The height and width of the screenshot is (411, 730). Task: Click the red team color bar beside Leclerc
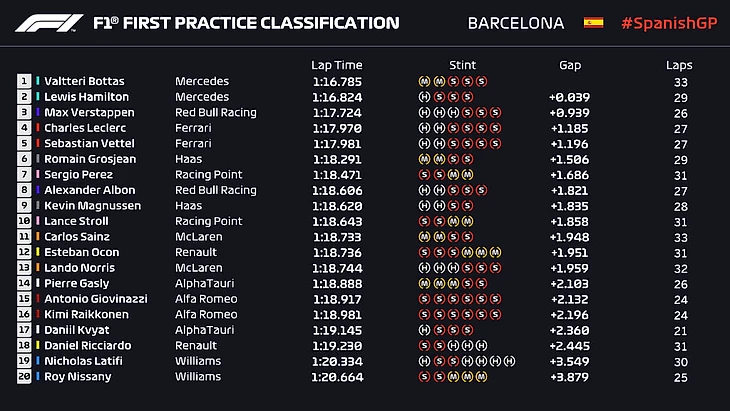pyautogui.click(x=38, y=128)
